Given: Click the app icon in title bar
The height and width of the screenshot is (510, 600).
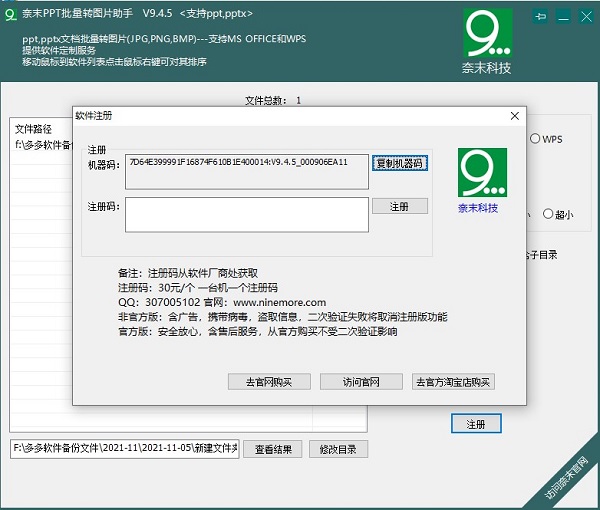Looking at the screenshot, I should (x=10, y=15).
